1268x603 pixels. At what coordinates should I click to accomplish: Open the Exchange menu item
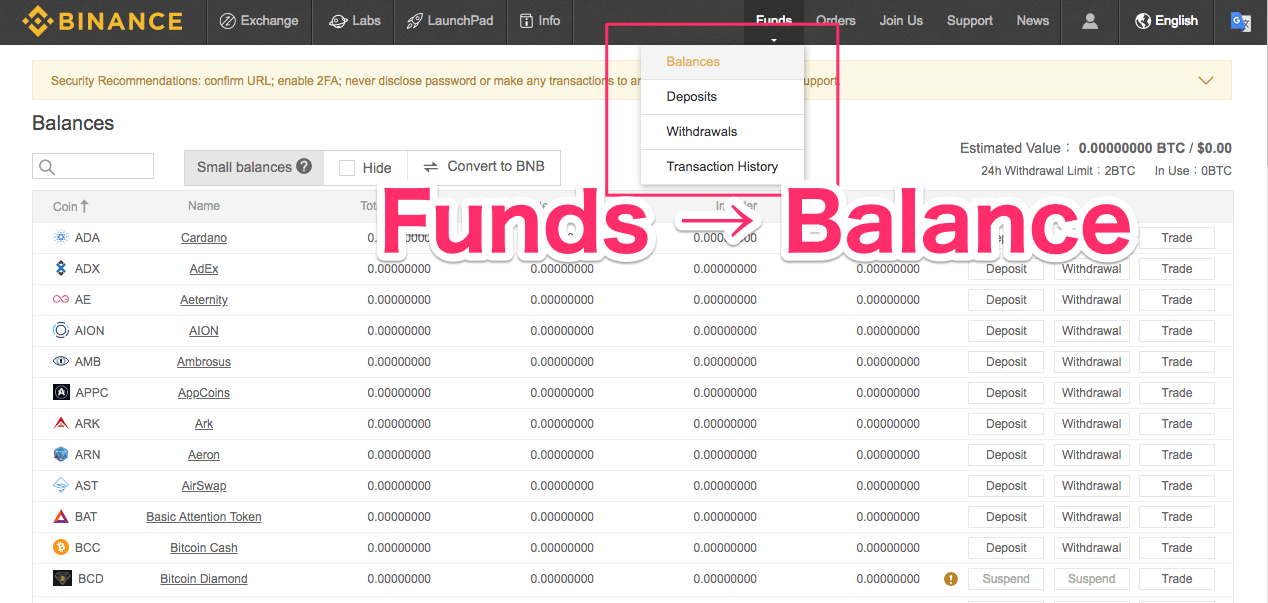259,21
